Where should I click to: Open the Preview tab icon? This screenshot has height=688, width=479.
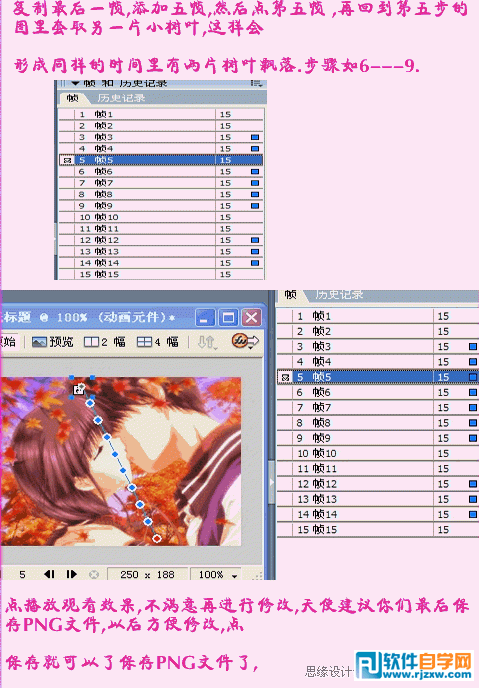coord(39,341)
